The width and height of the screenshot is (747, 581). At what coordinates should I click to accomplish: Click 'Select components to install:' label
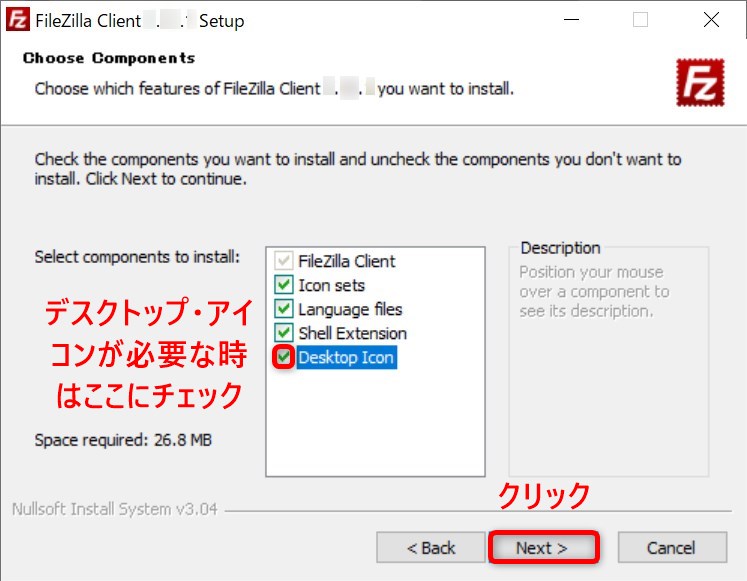137,257
